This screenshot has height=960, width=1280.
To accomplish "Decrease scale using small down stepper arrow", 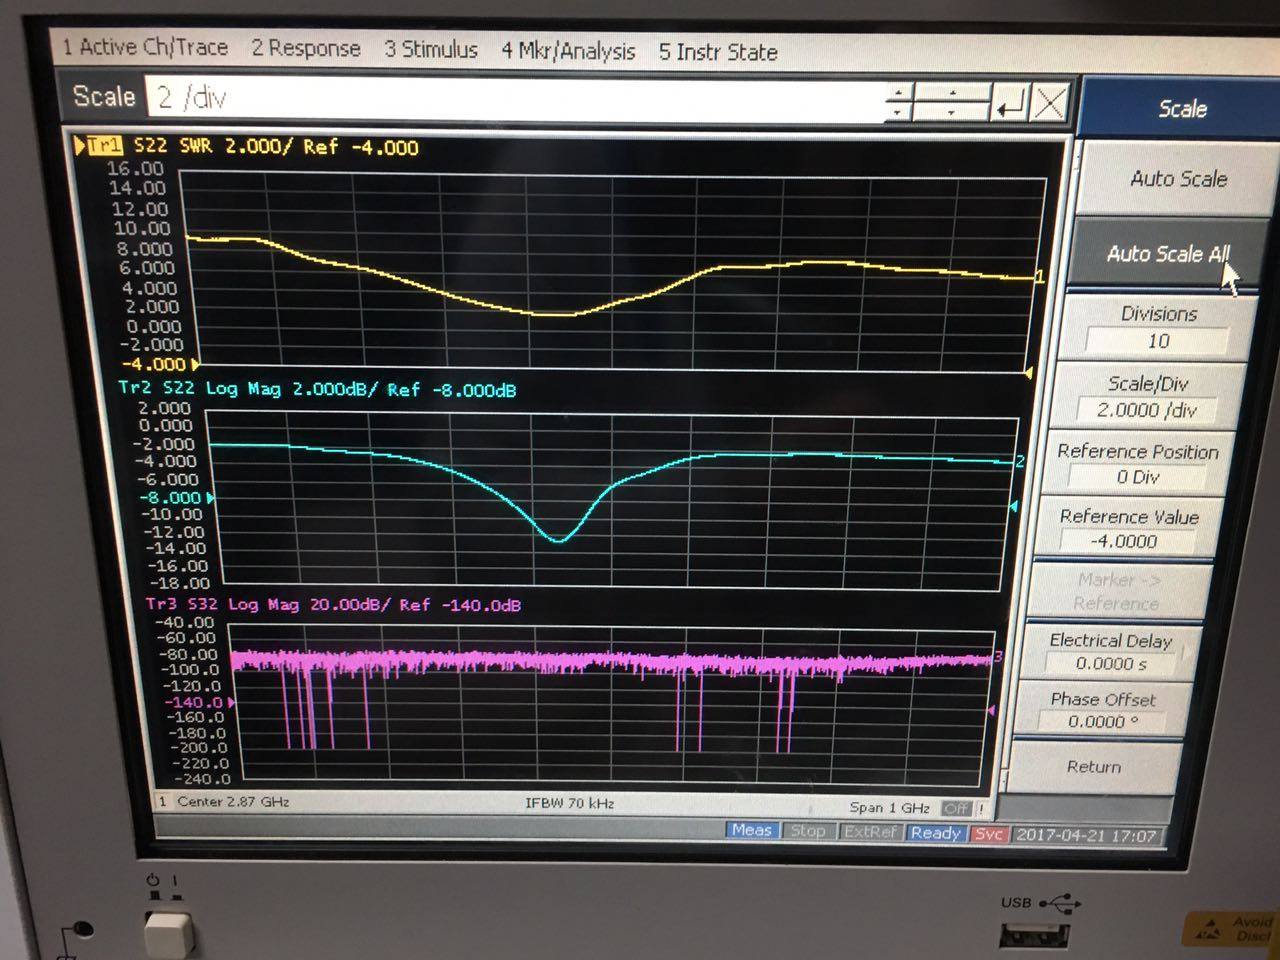I will click(x=898, y=112).
